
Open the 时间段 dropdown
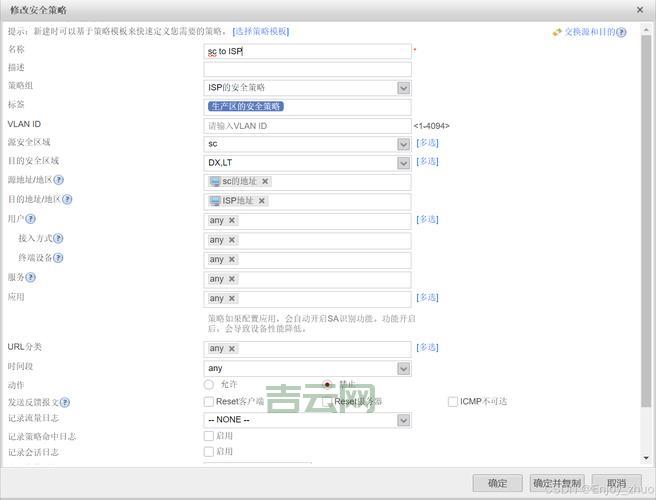(x=403, y=368)
